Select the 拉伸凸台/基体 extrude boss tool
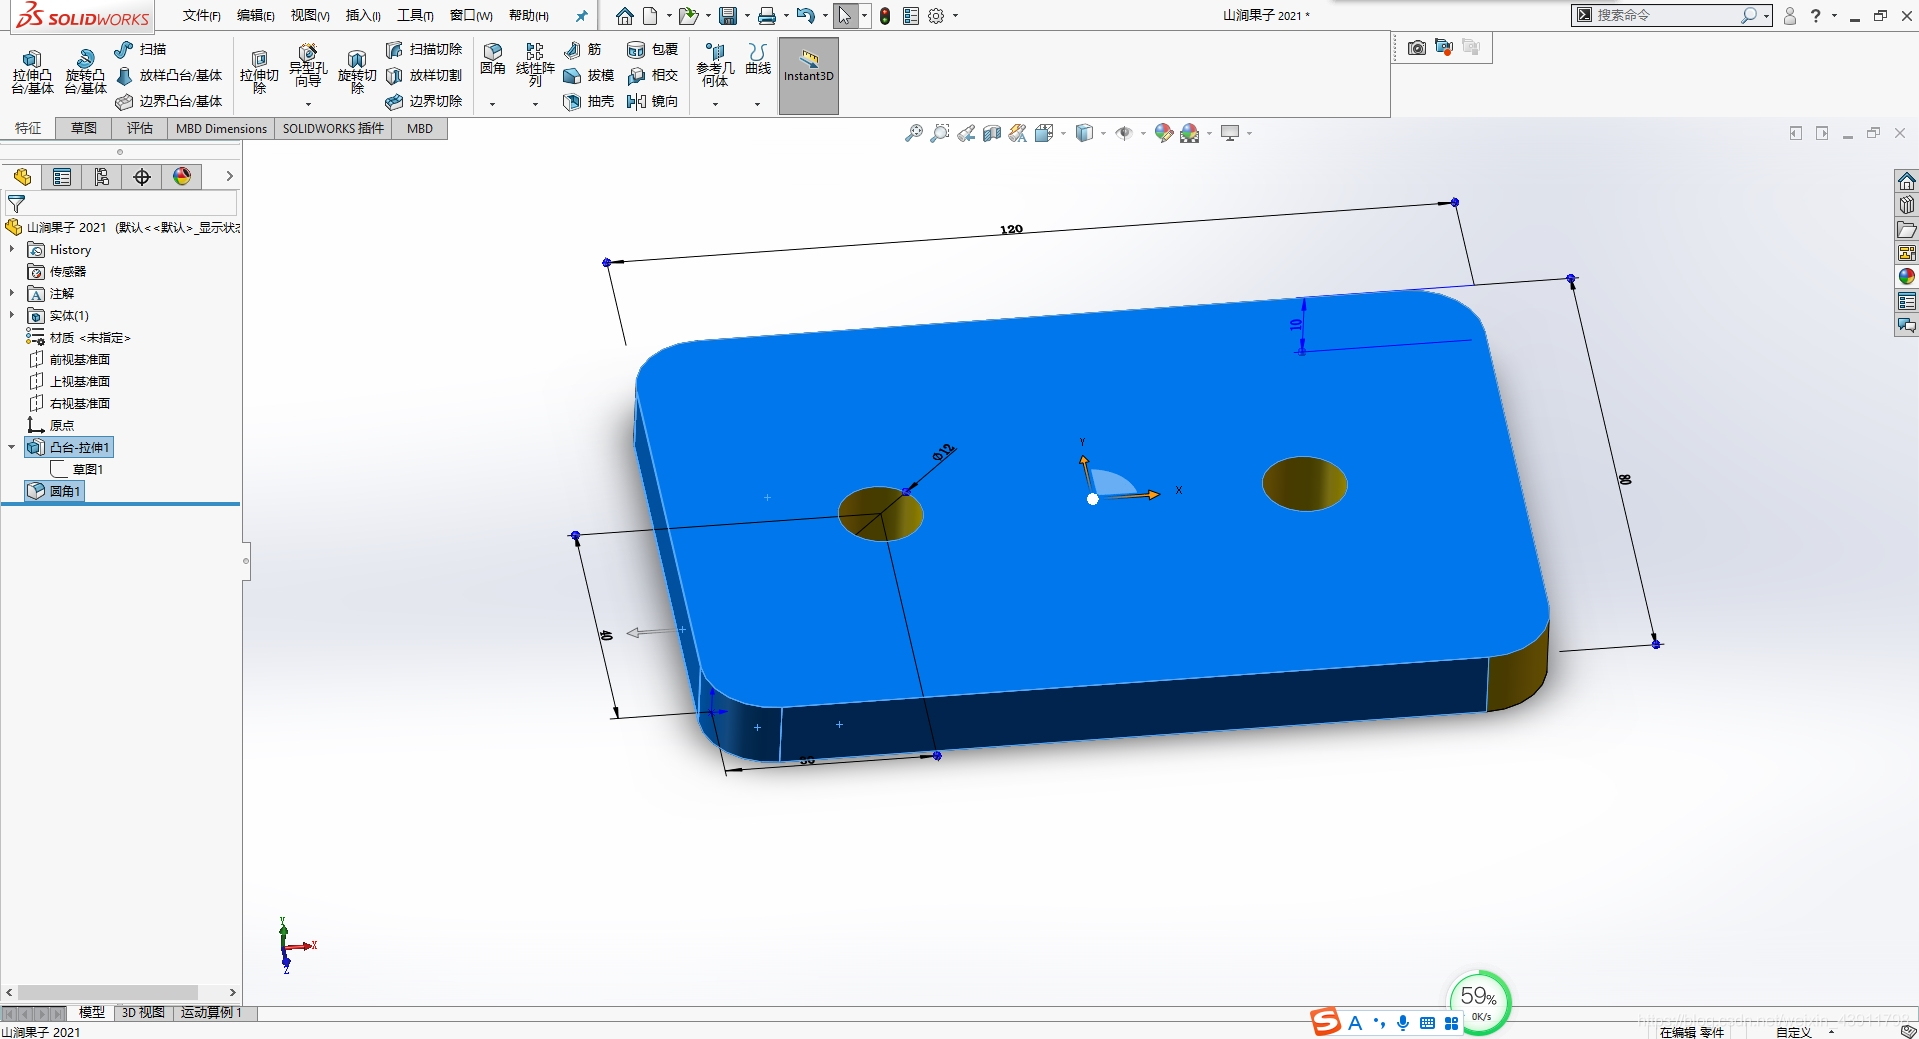 tap(32, 72)
